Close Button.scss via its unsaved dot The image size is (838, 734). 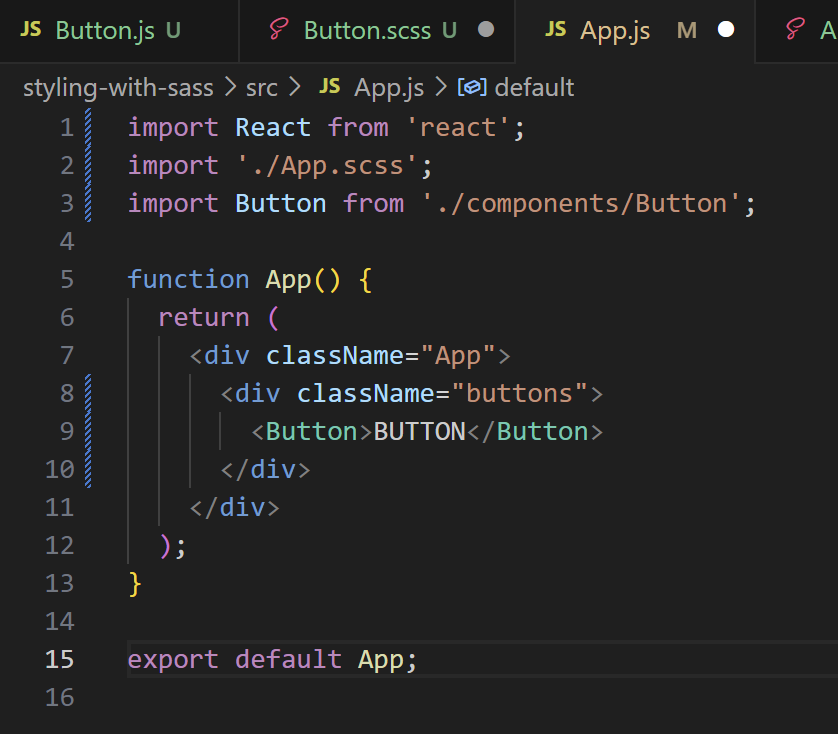coord(486,29)
